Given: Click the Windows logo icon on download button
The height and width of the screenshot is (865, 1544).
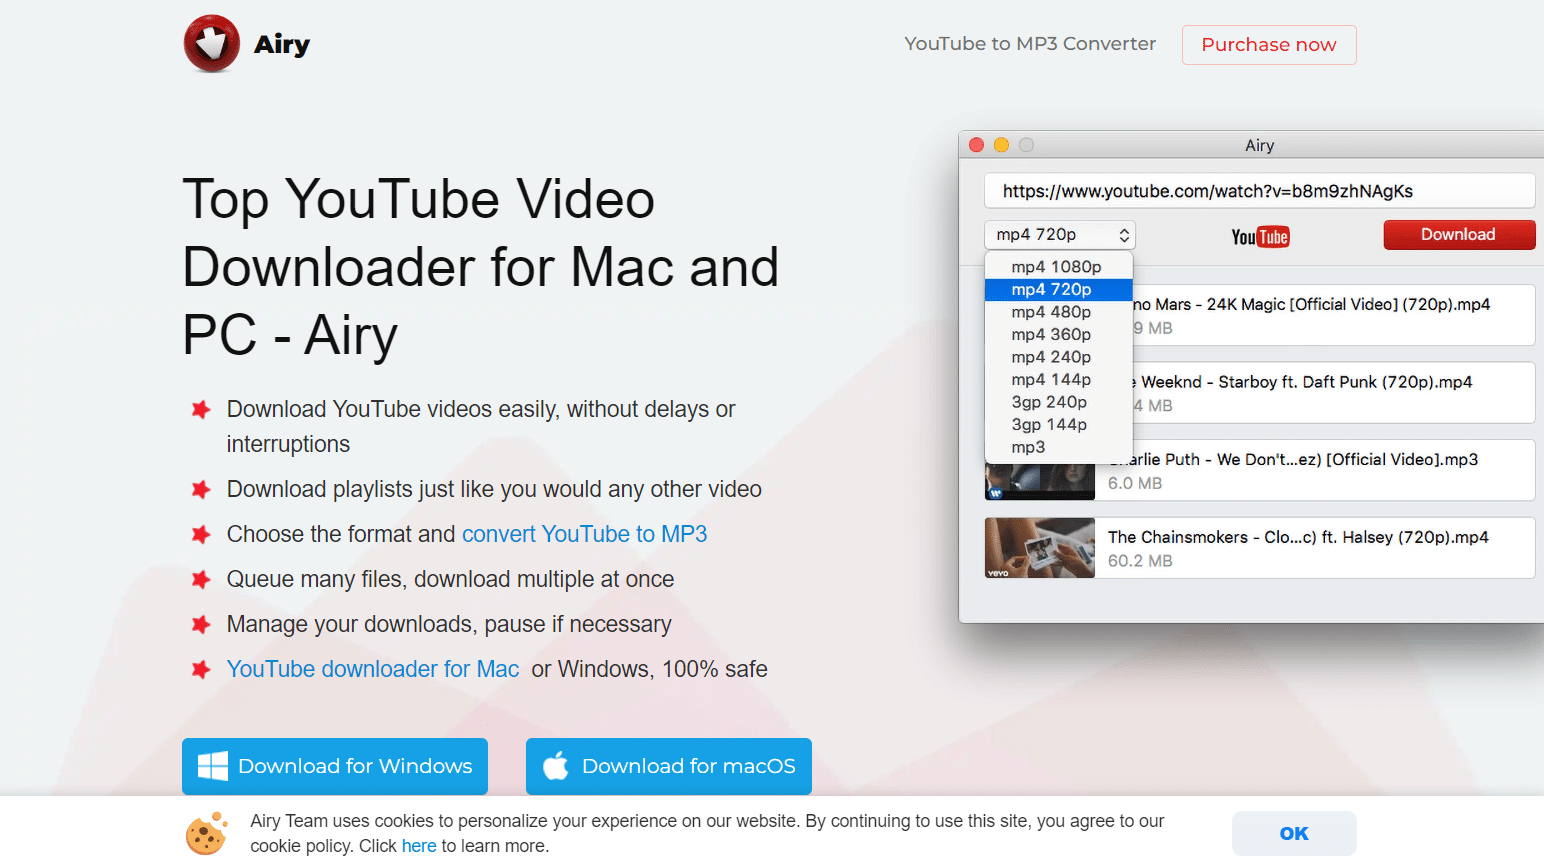Looking at the screenshot, I should (x=213, y=766).
